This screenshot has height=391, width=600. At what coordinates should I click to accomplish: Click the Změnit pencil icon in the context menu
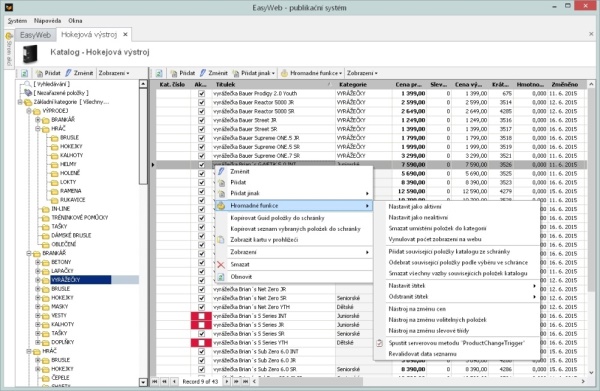point(221,171)
